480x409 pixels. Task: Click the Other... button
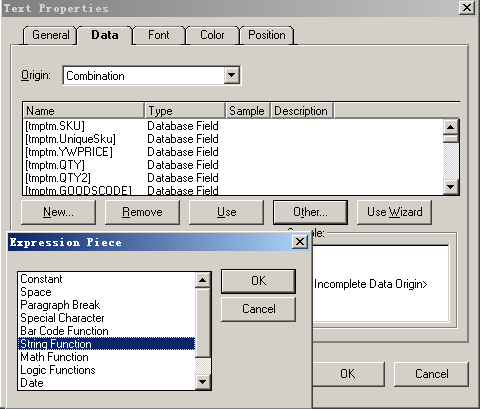coord(310,212)
